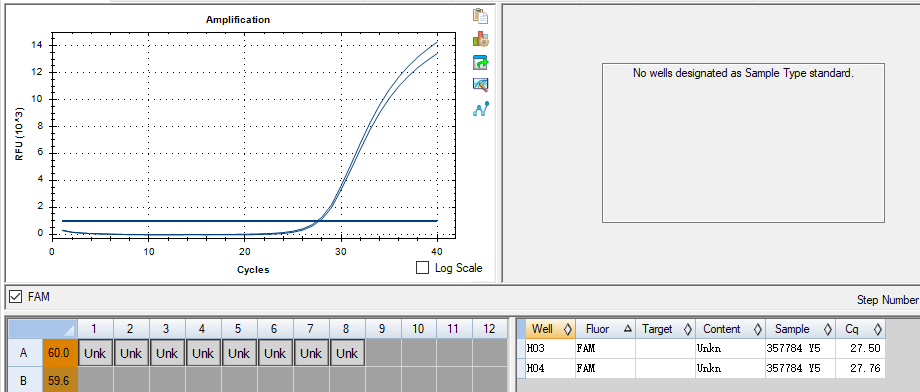Click the H04 well cell in table
The height and width of the screenshot is (392, 920).
pyautogui.click(x=550, y=368)
